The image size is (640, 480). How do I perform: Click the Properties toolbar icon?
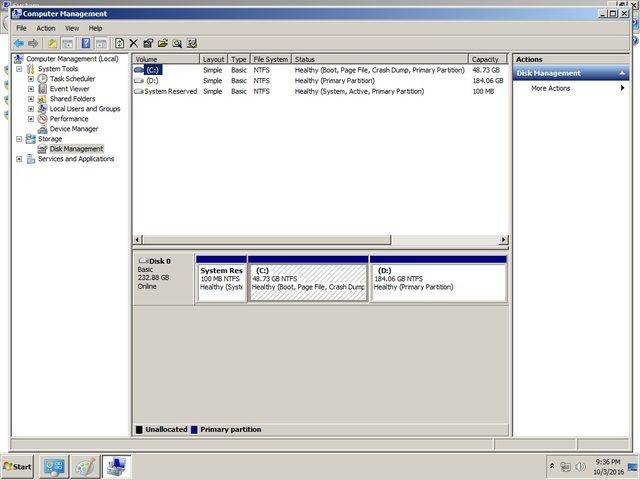tap(148, 44)
